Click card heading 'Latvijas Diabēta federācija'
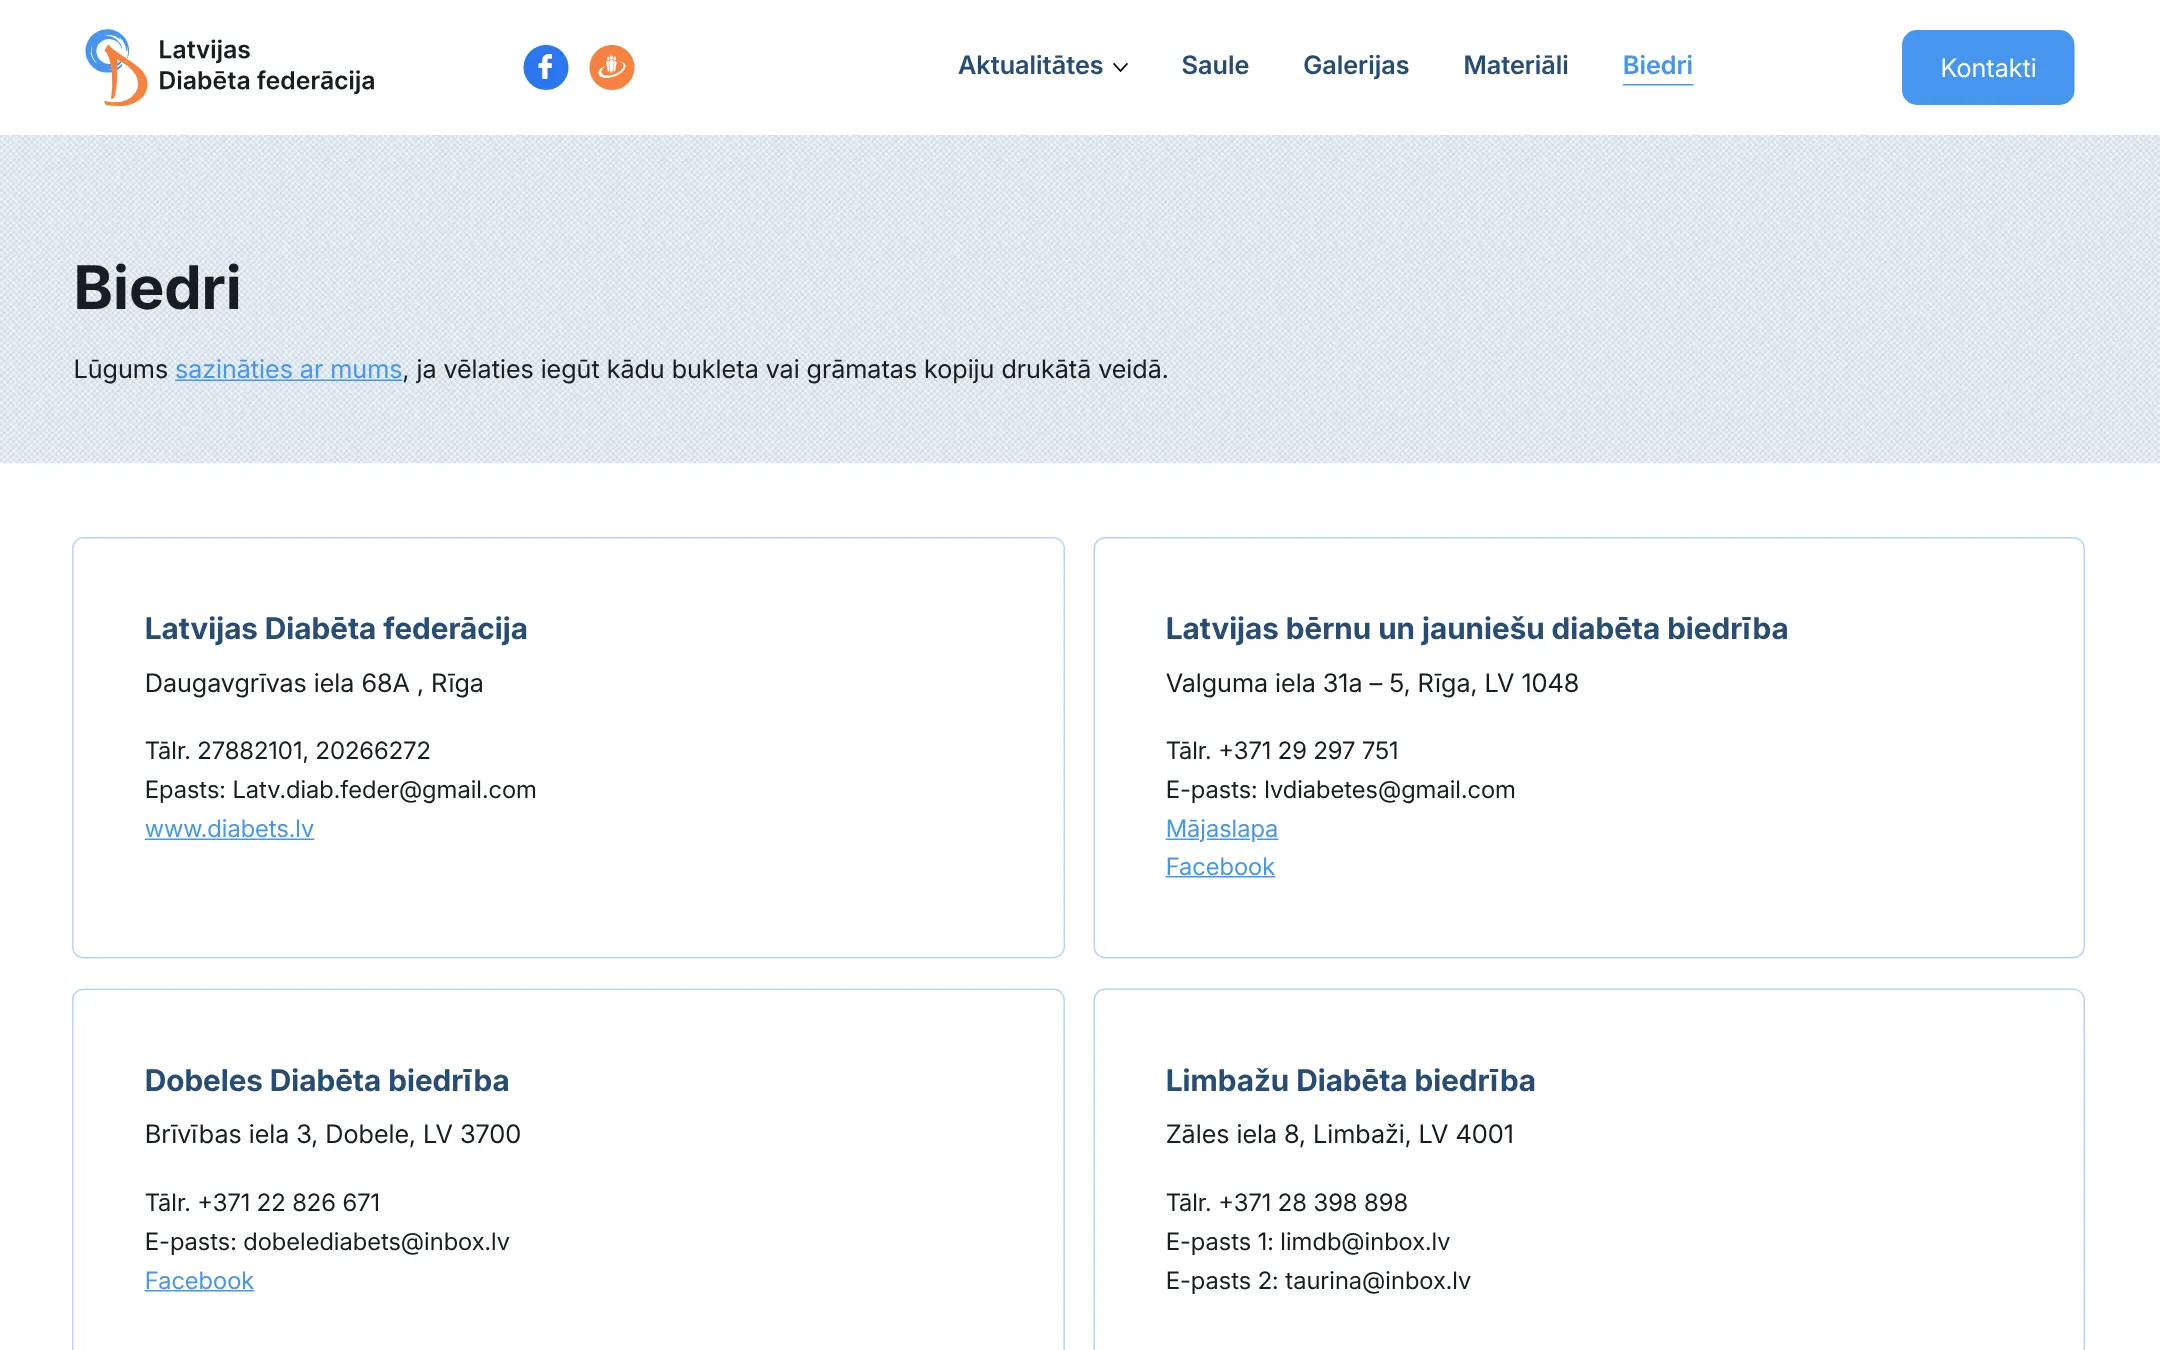 [336, 629]
